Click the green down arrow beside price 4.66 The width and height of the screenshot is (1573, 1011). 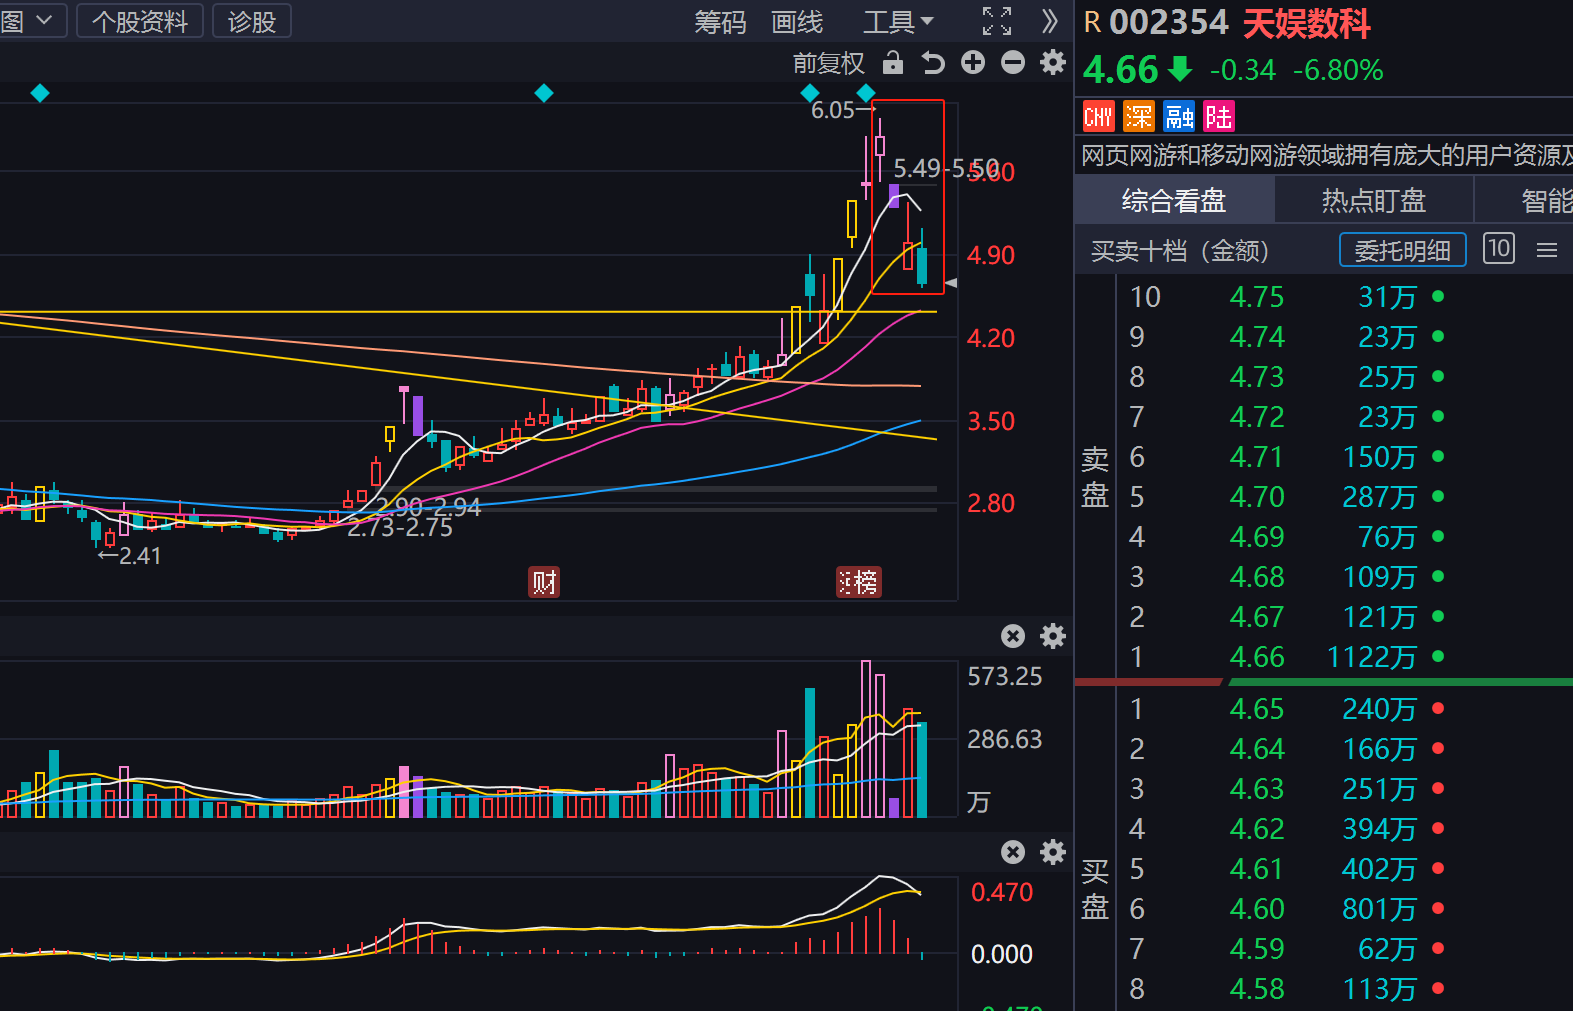[1181, 70]
